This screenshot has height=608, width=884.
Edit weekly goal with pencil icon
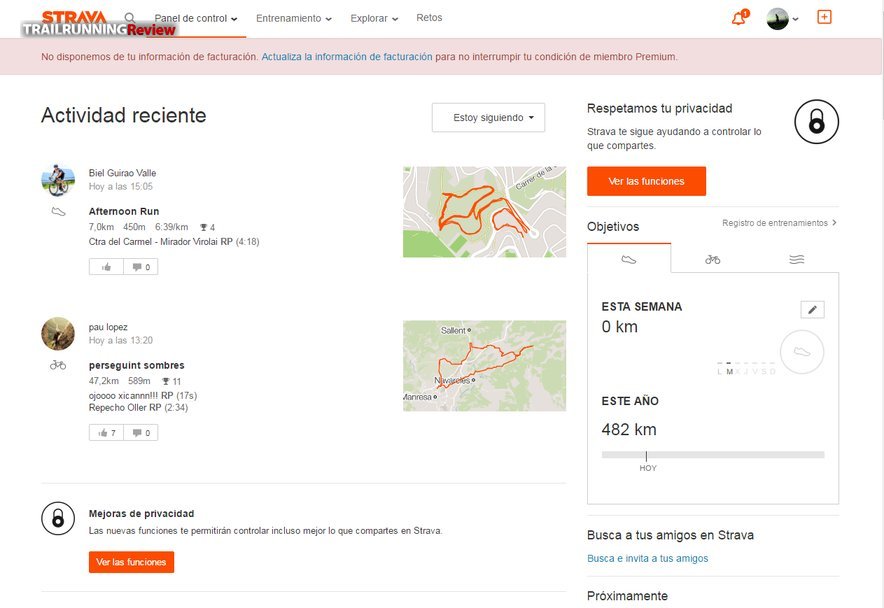[812, 310]
